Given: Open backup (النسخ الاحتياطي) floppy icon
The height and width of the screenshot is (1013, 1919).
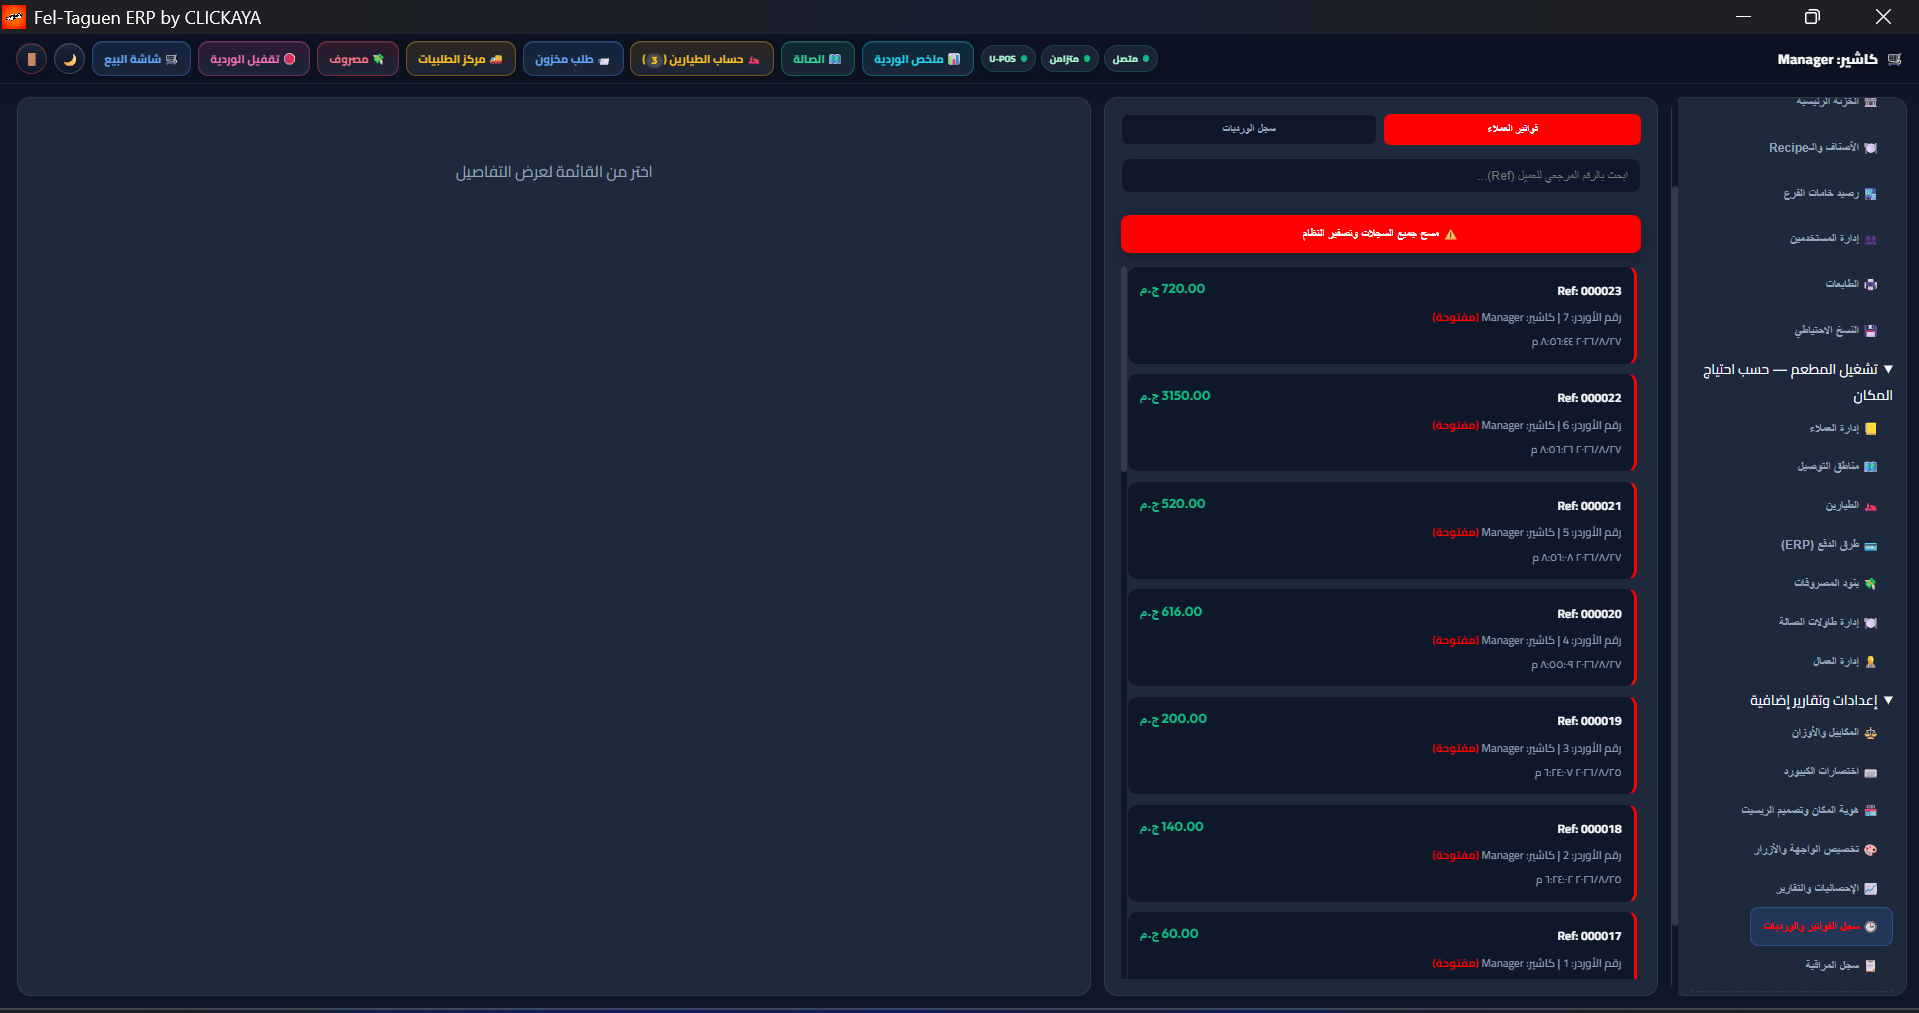Looking at the screenshot, I should (1871, 330).
